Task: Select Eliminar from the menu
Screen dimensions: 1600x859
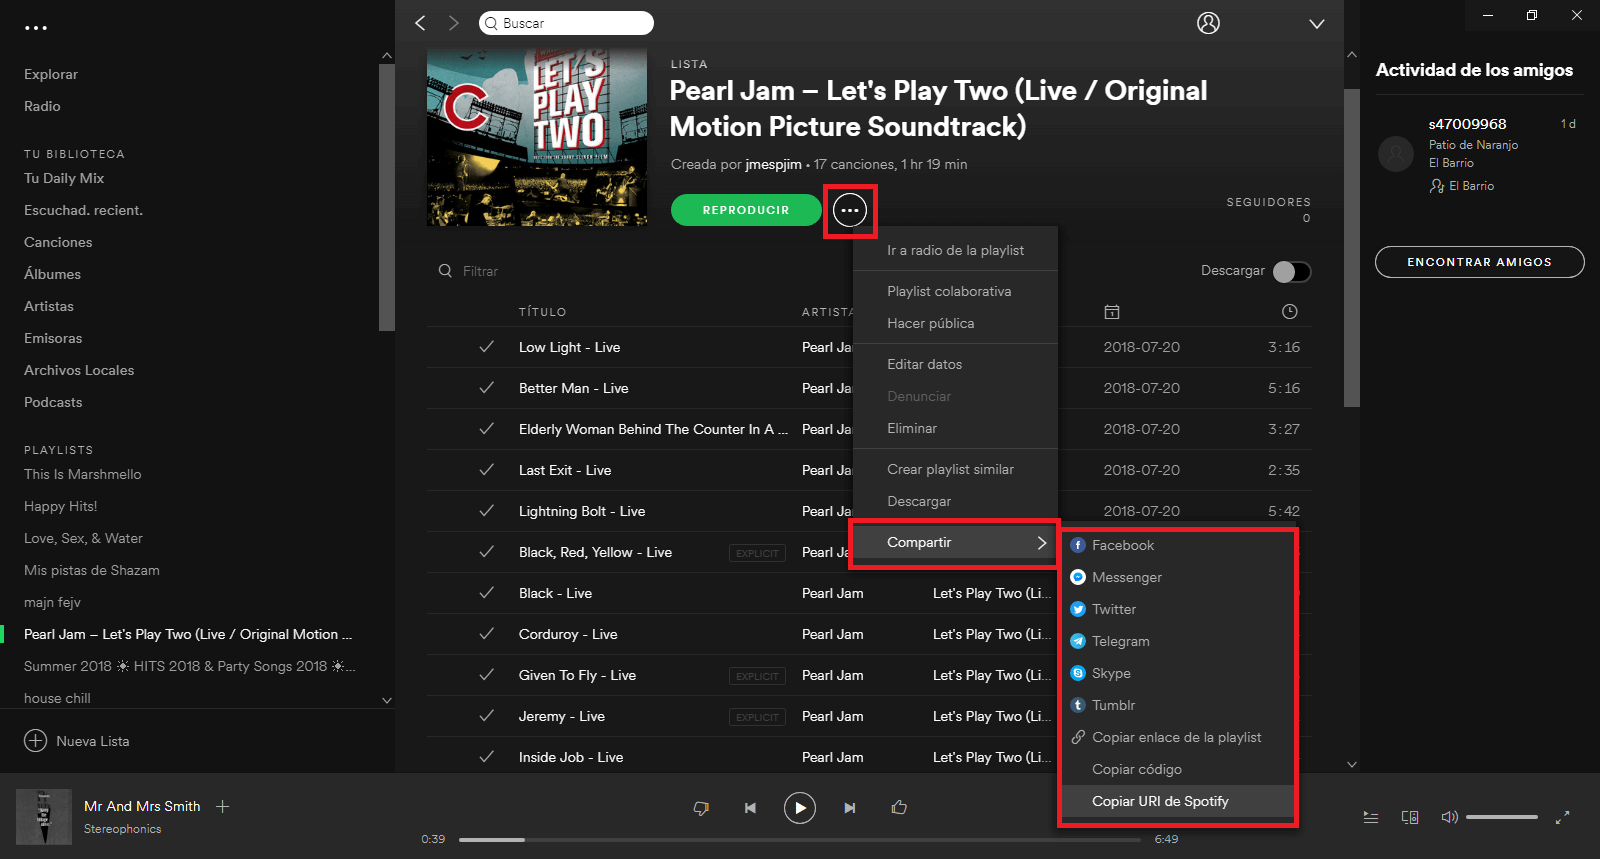Action: (x=955, y=428)
